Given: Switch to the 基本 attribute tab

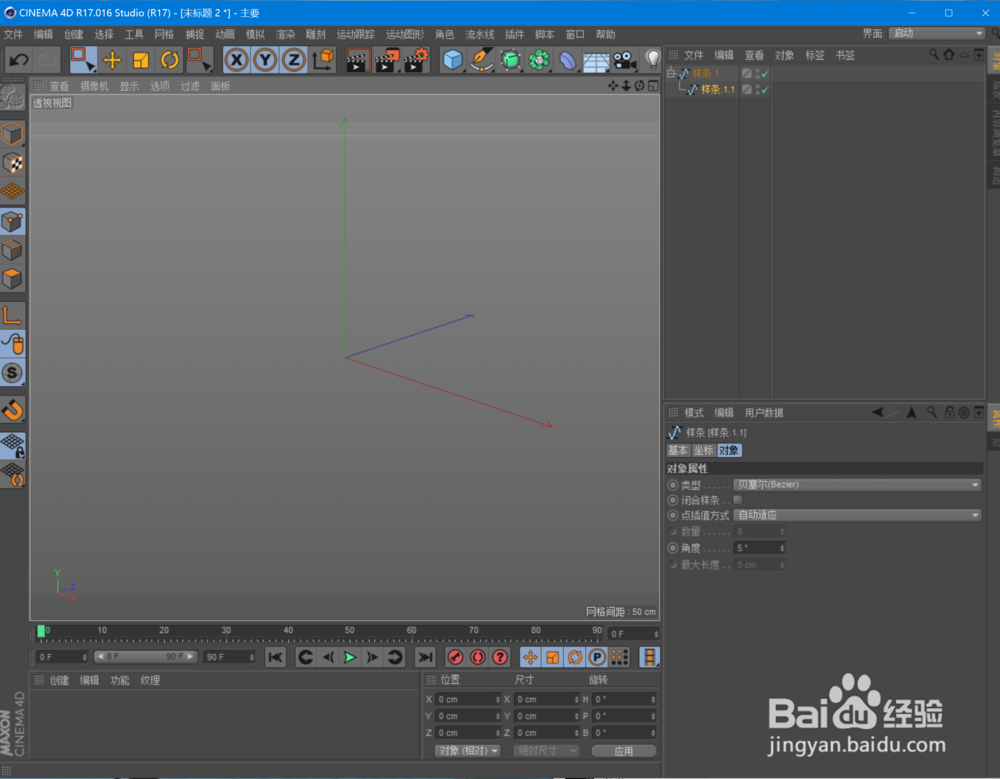Looking at the screenshot, I should (677, 450).
